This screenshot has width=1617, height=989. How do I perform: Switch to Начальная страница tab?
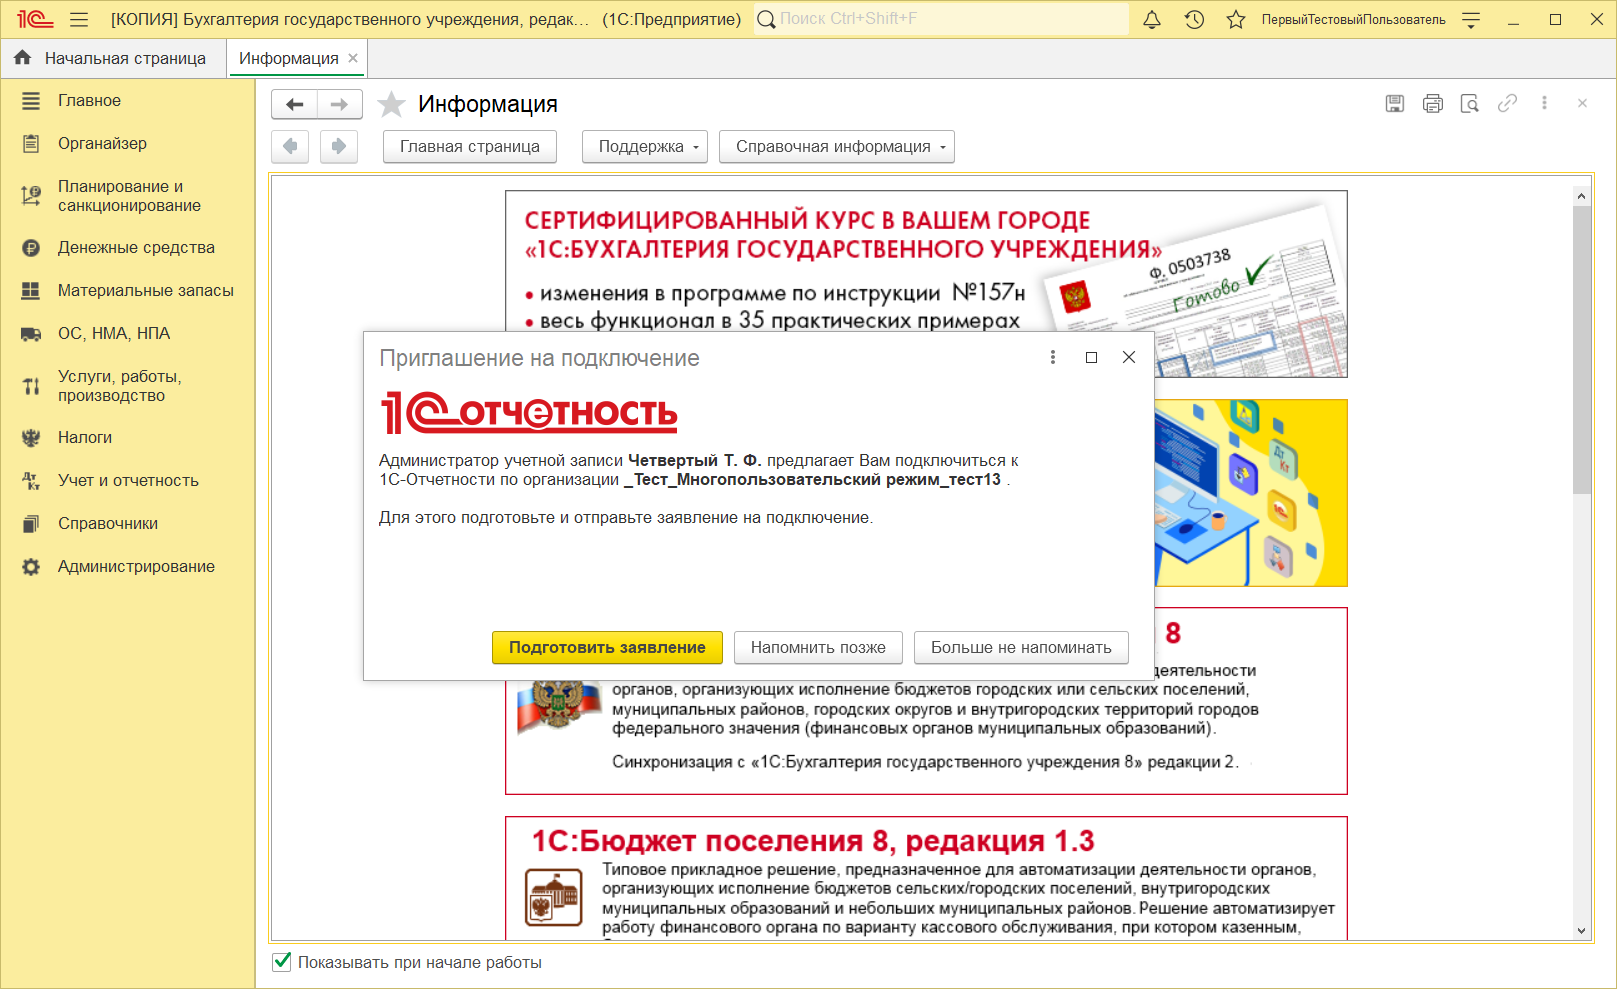coord(112,58)
